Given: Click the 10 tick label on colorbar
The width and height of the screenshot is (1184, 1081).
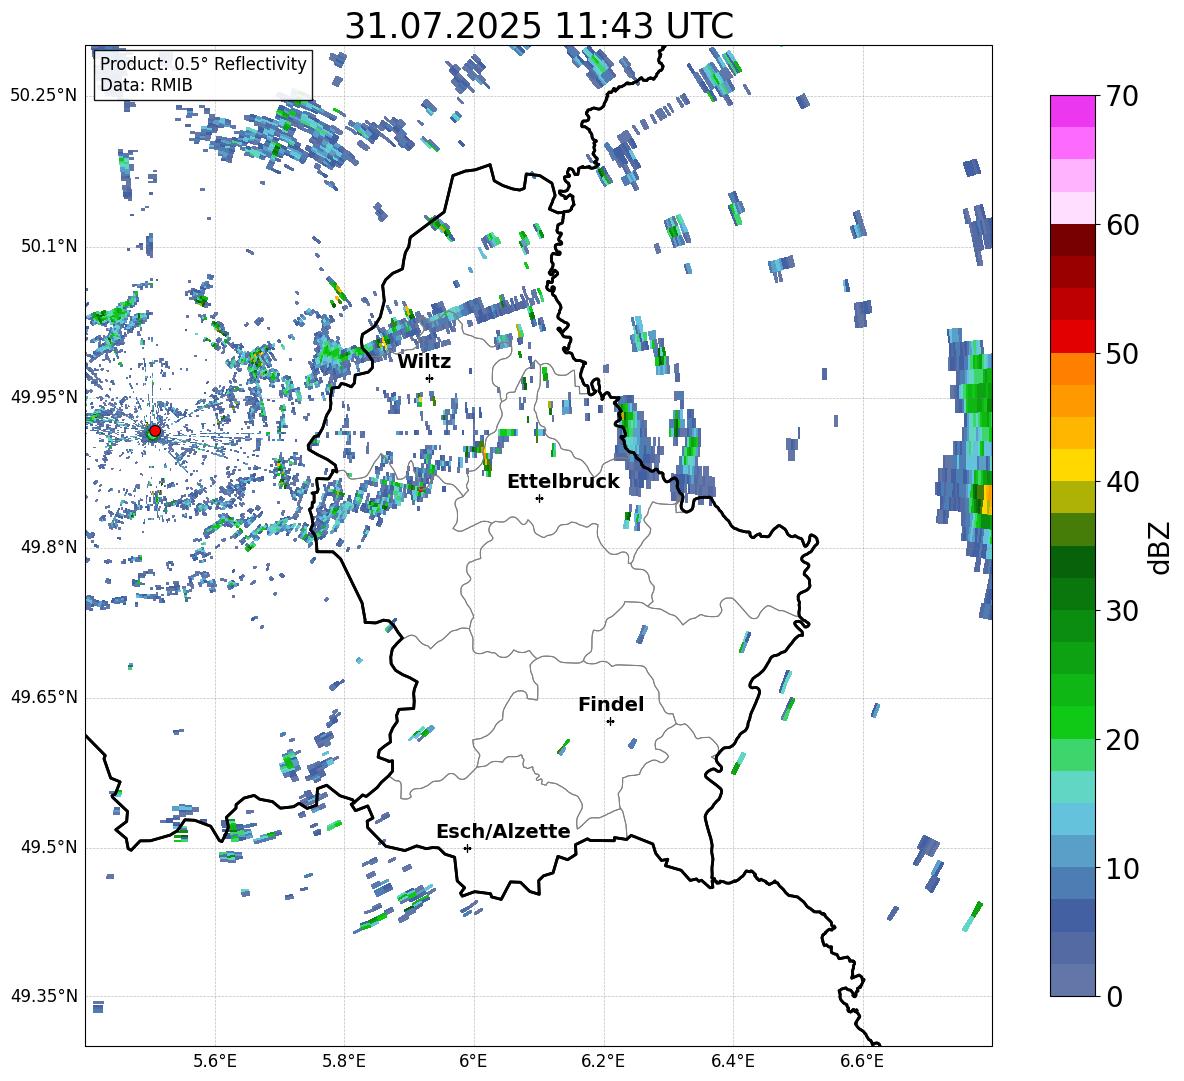Looking at the screenshot, I should point(1121,868).
